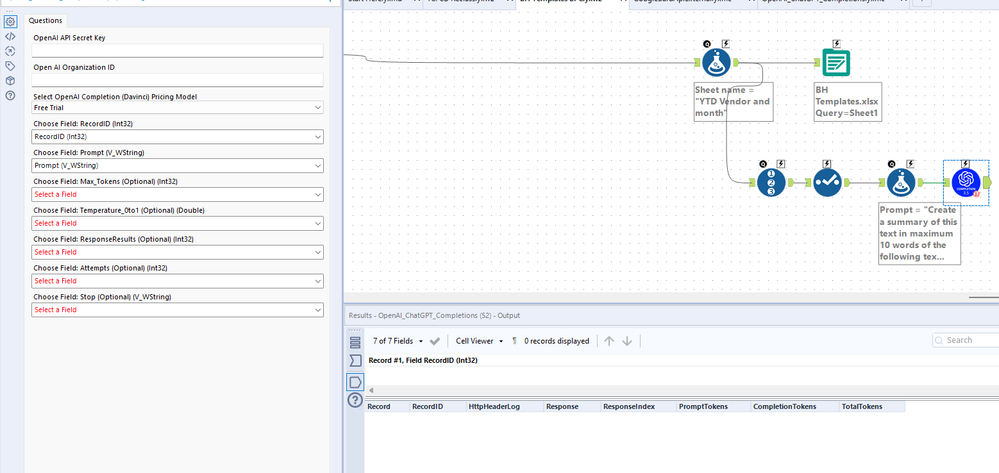Screen dimensions: 999x473
Task: Switch to the Questions tab
Action: (x=46, y=20)
